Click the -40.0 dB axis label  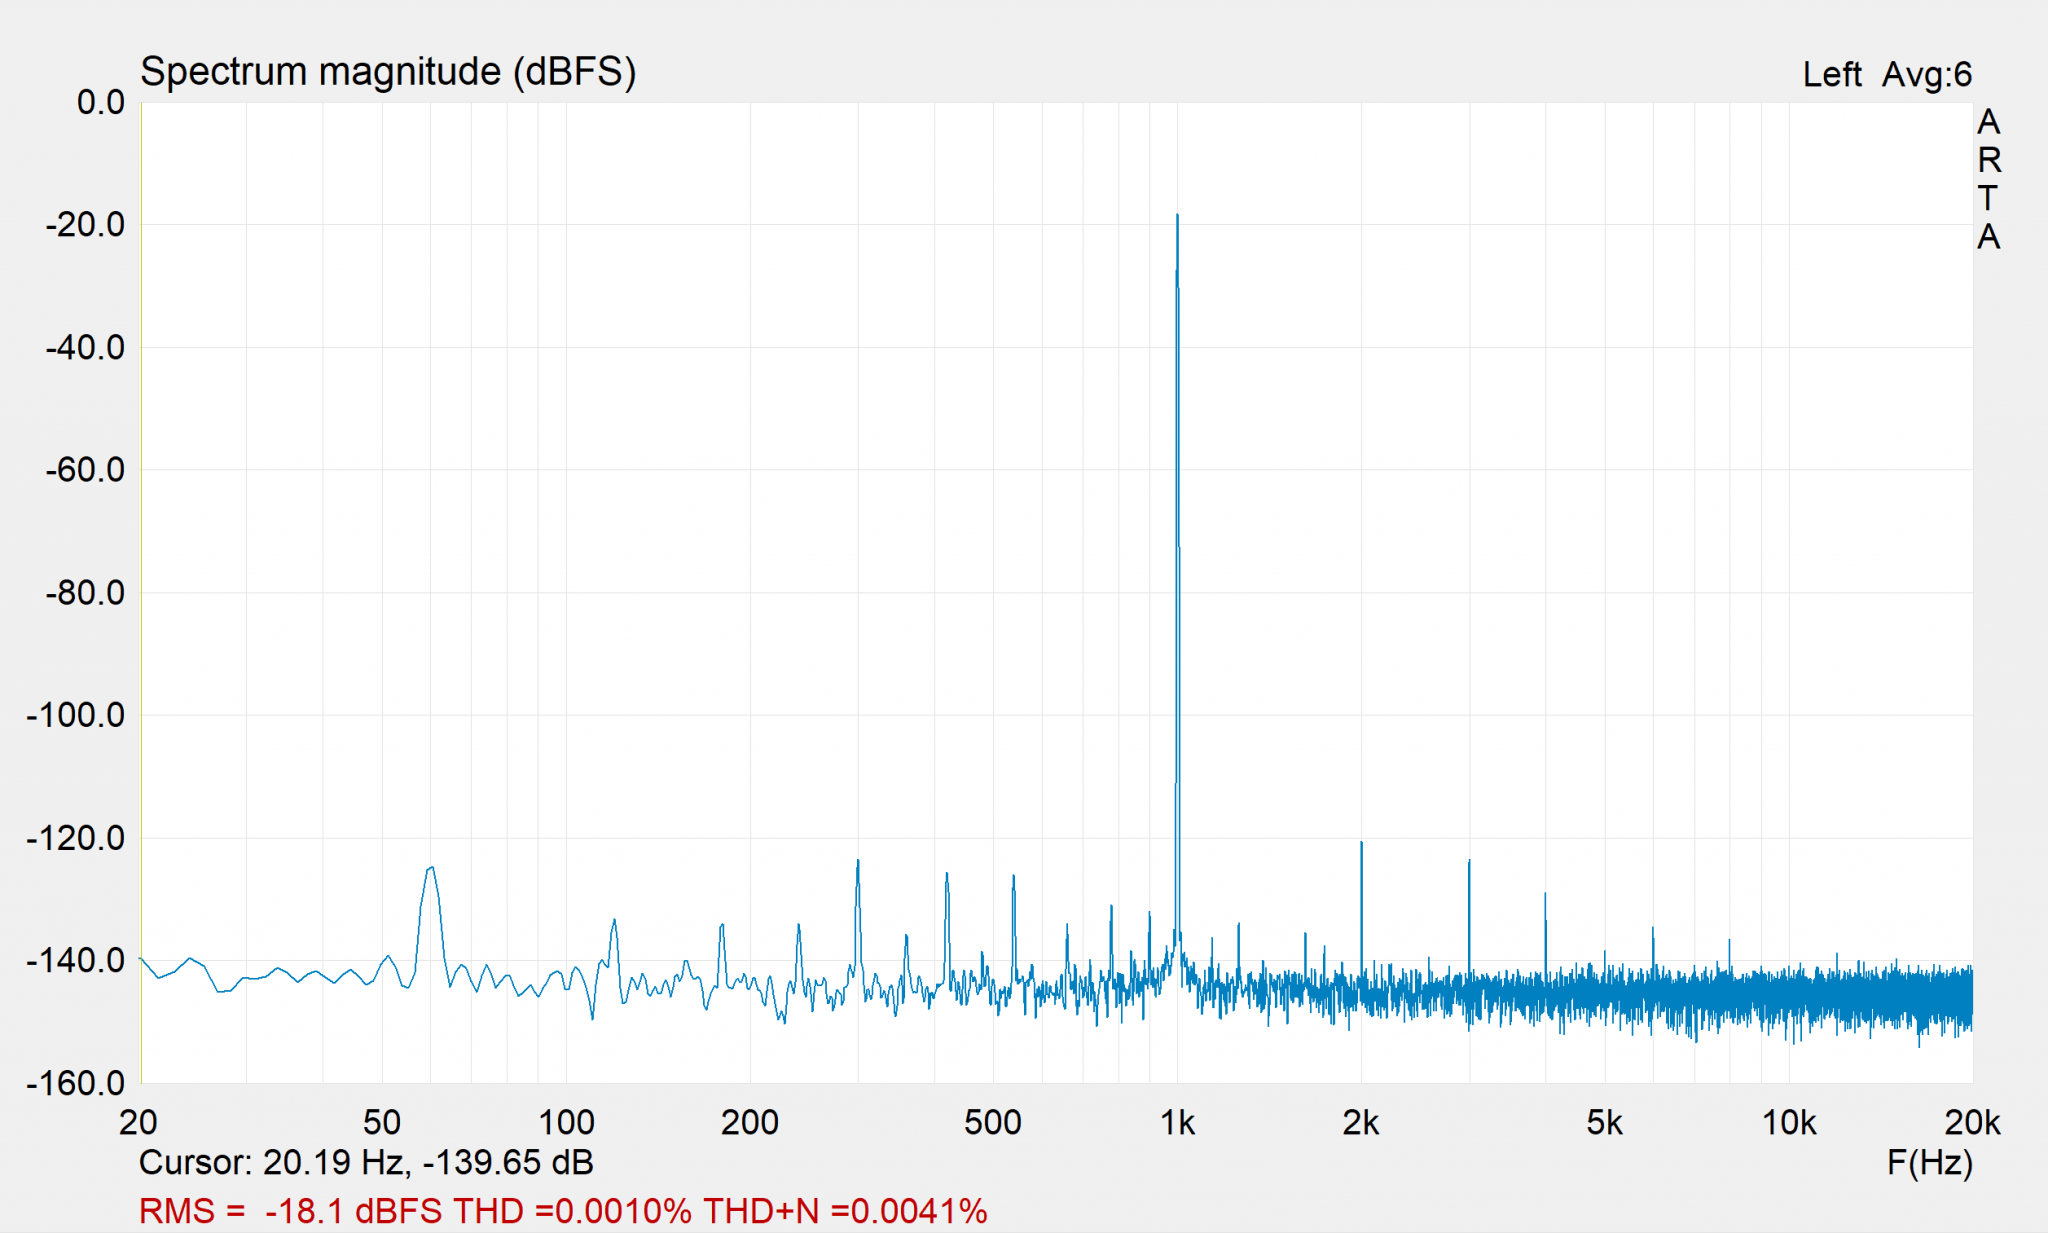pyautogui.click(x=86, y=348)
